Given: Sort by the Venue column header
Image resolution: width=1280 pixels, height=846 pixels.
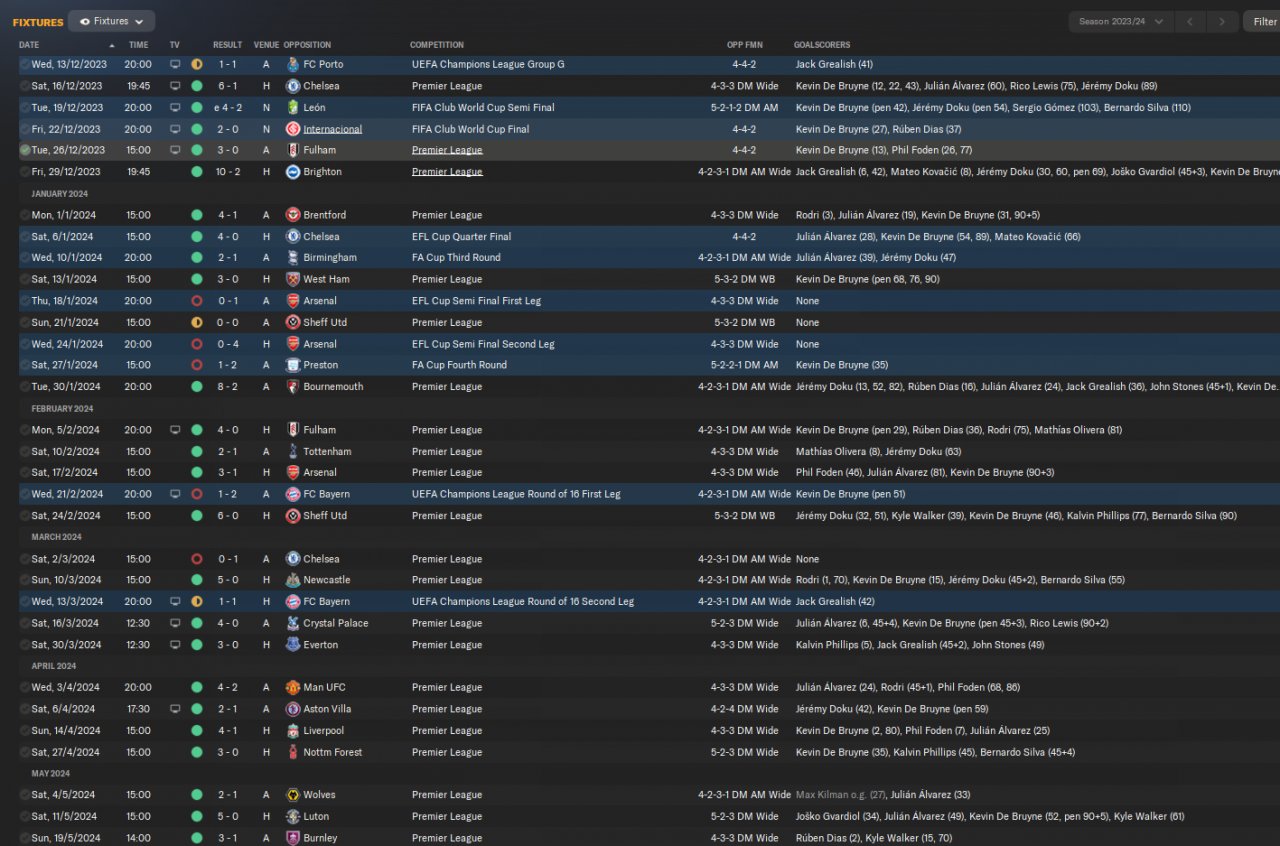Looking at the screenshot, I should [x=266, y=45].
